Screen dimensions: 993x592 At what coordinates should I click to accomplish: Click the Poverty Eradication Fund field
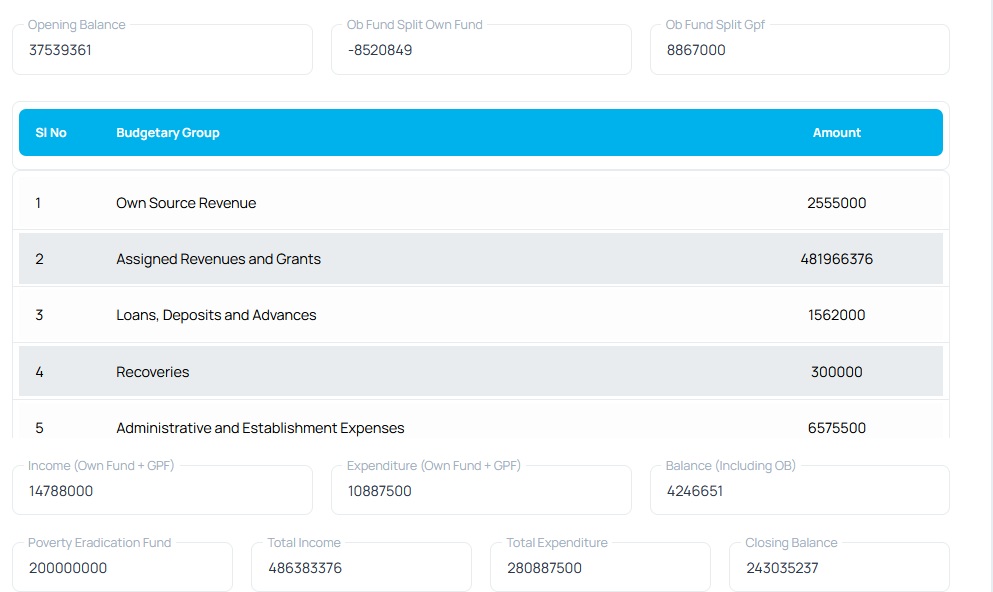tap(122, 567)
